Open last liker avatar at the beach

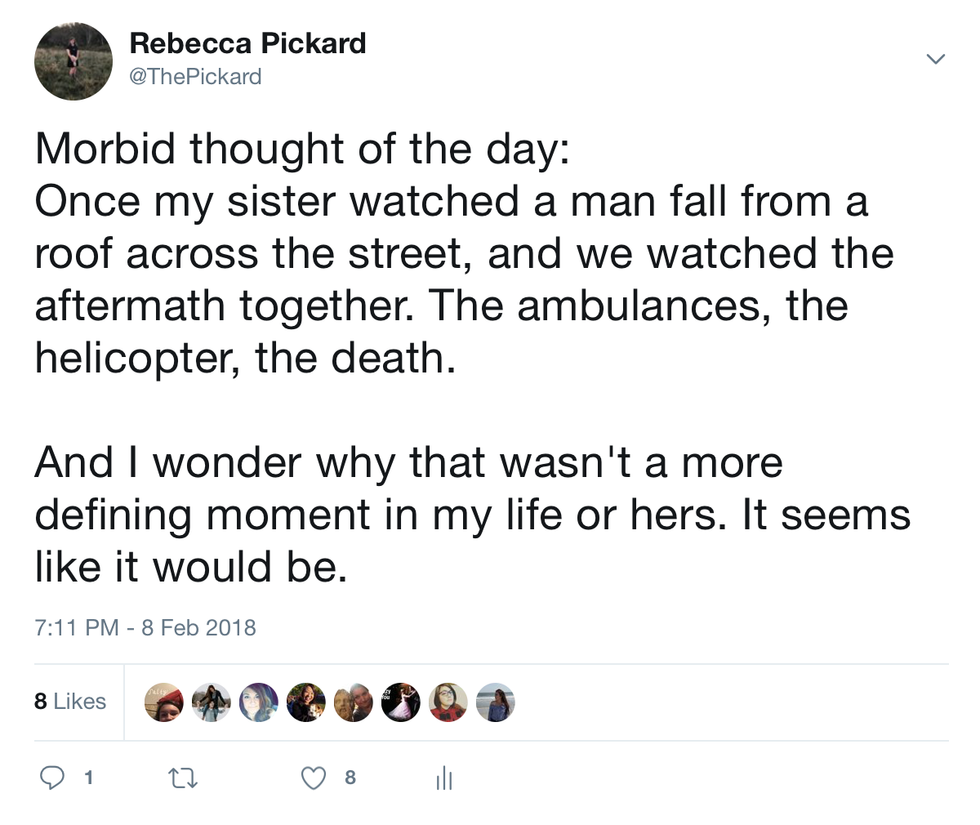pyautogui.click(x=494, y=702)
